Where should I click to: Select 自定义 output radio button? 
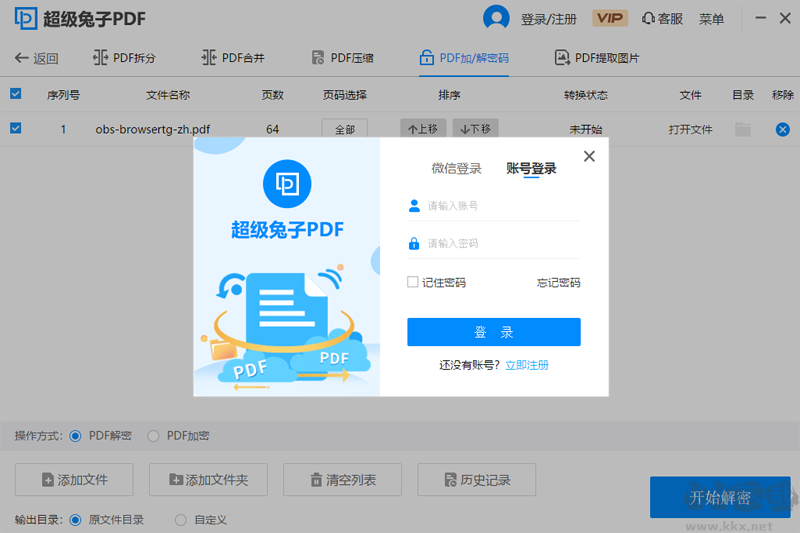(x=181, y=520)
